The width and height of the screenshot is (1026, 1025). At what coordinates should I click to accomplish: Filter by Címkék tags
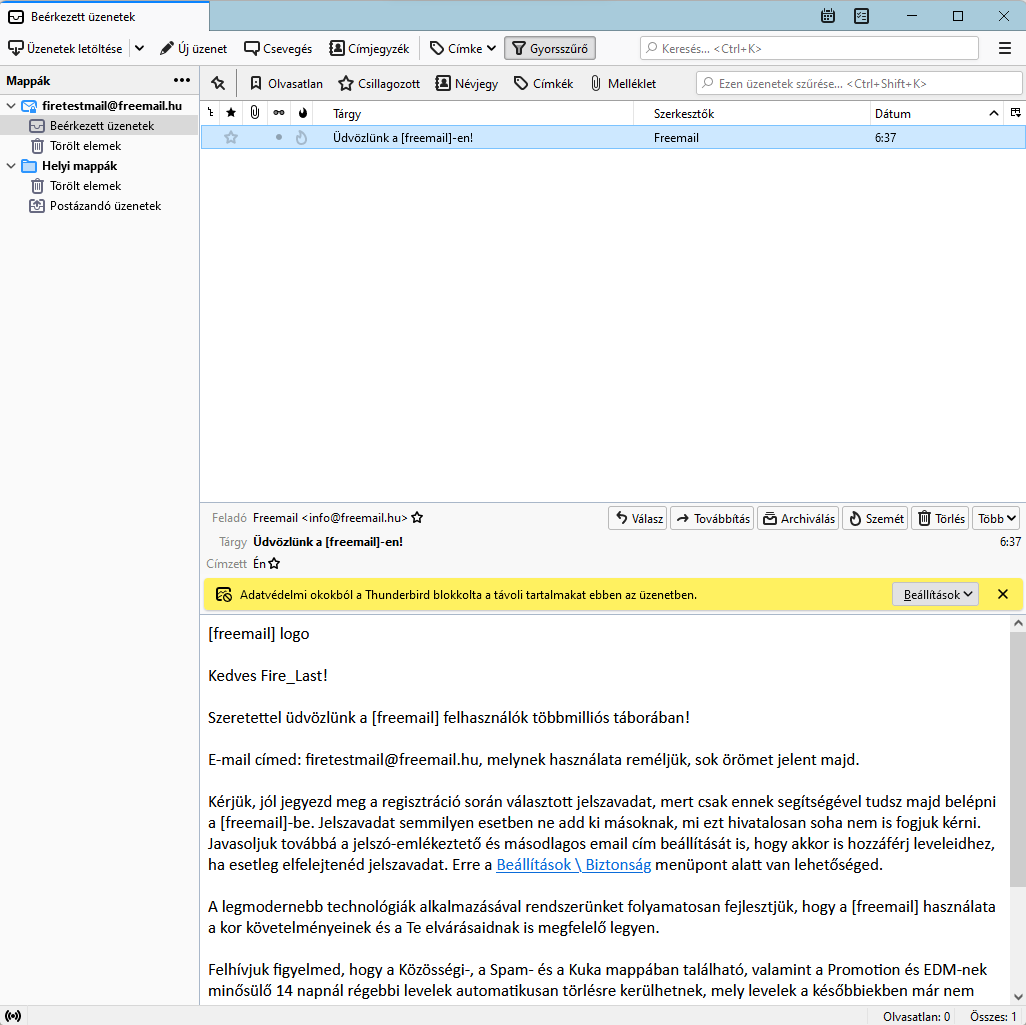[544, 83]
